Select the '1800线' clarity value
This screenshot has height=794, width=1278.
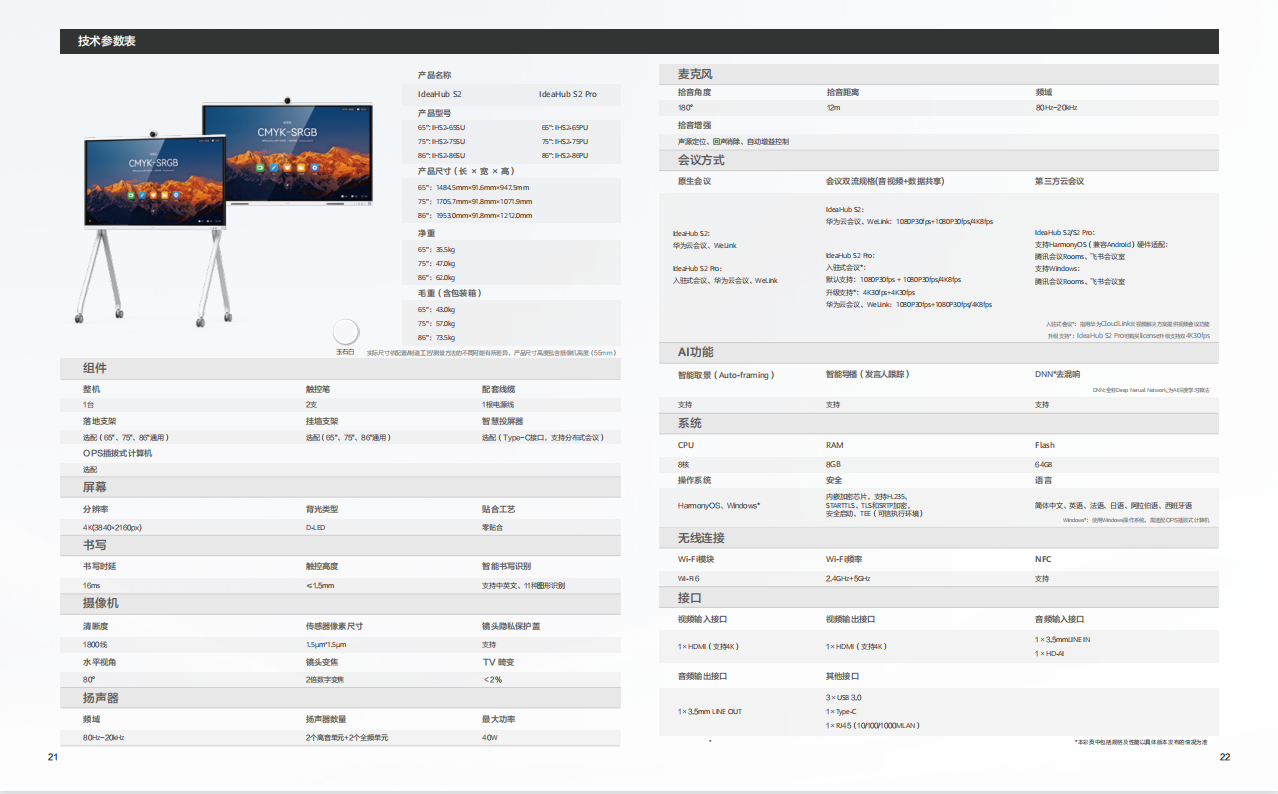(x=94, y=645)
